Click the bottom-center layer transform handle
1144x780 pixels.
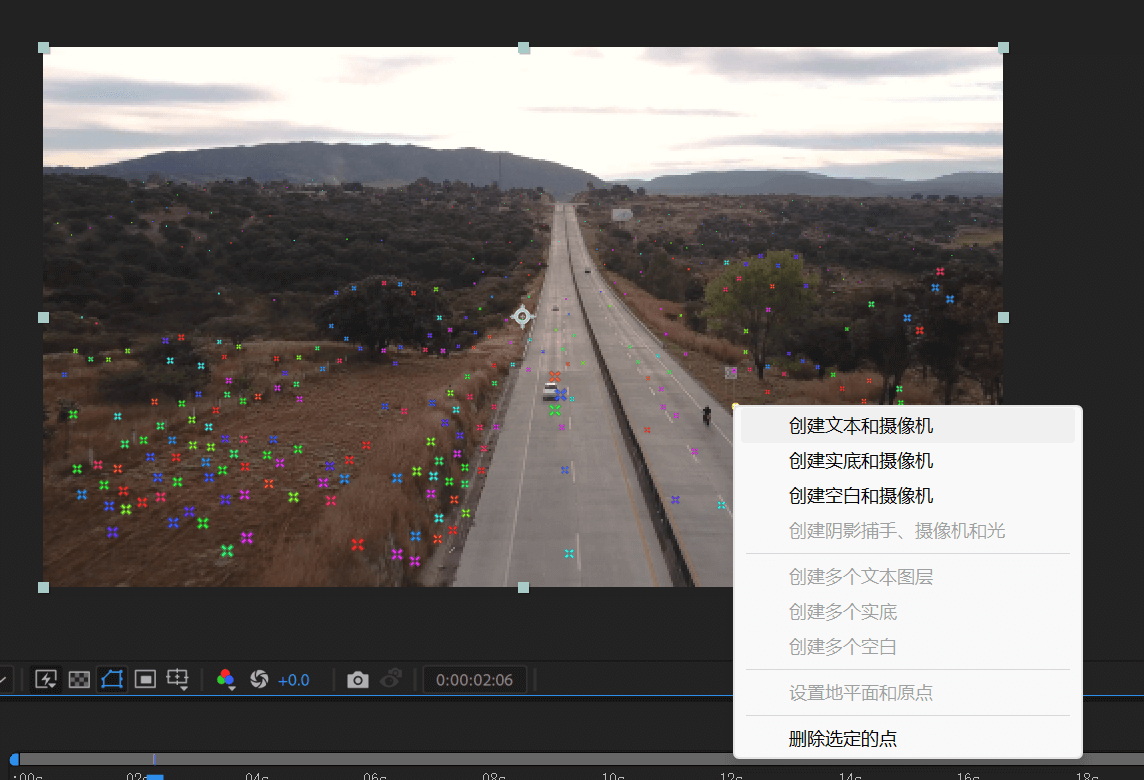point(524,587)
